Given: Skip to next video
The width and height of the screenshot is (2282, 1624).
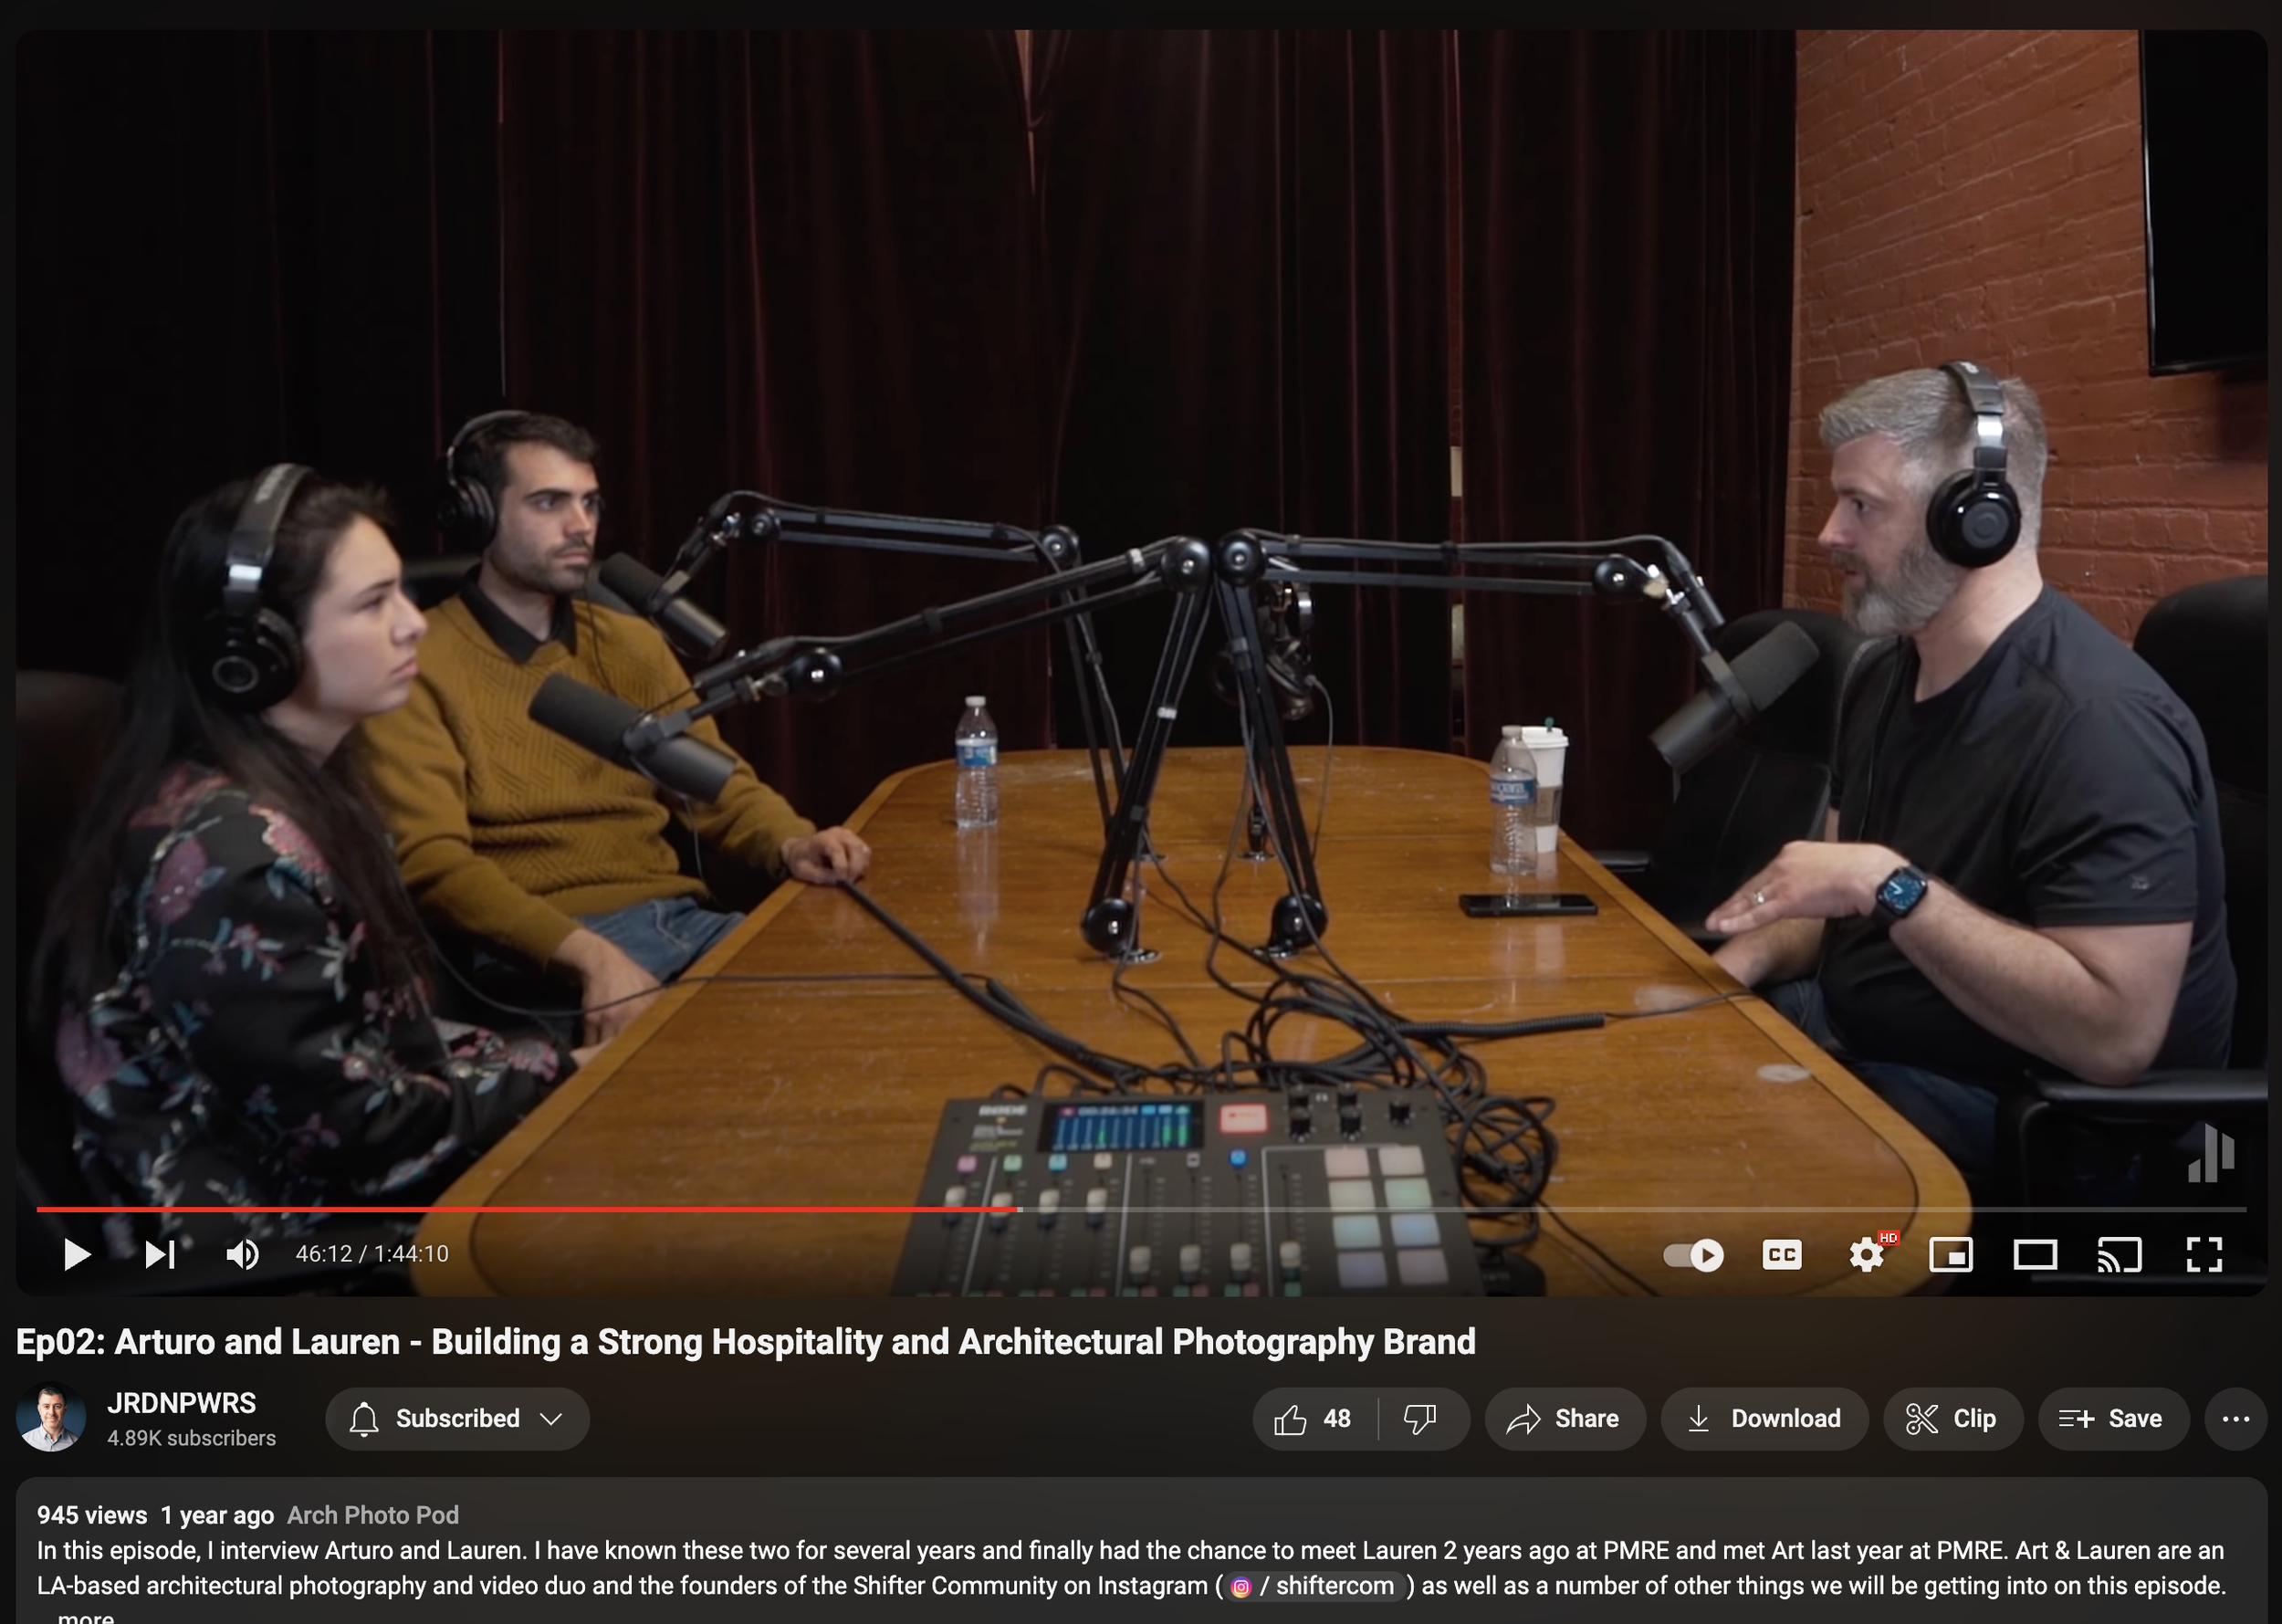Looking at the screenshot, I should [160, 1254].
